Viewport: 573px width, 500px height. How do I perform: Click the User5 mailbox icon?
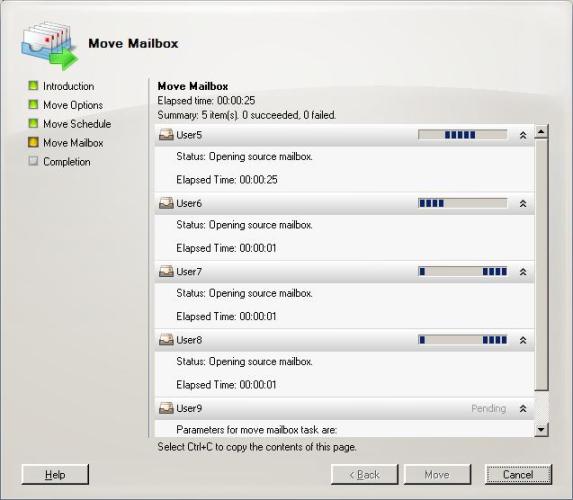point(166,135)
